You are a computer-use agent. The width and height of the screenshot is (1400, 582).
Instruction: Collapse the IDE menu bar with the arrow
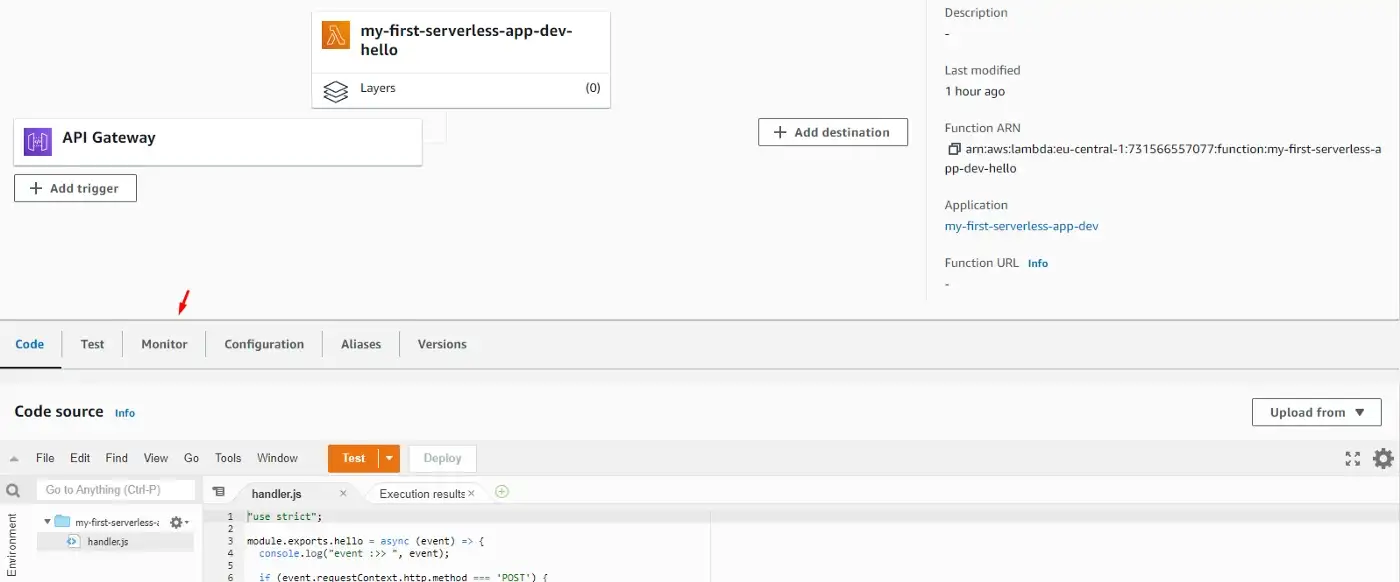(x=14, y=459)
